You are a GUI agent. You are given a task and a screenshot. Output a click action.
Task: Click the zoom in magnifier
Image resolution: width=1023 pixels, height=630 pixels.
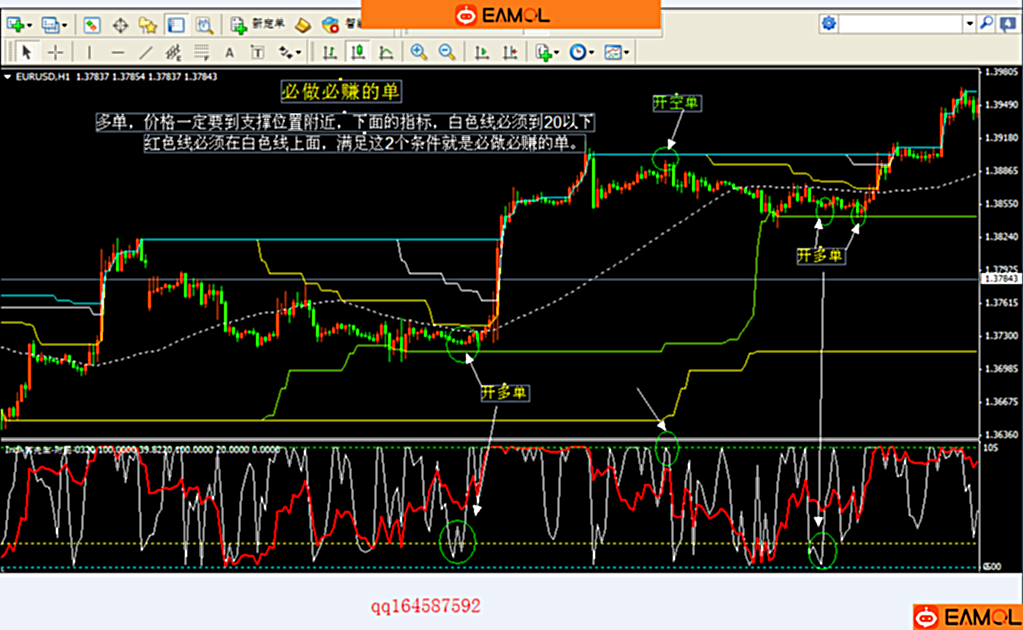(418, 53)
